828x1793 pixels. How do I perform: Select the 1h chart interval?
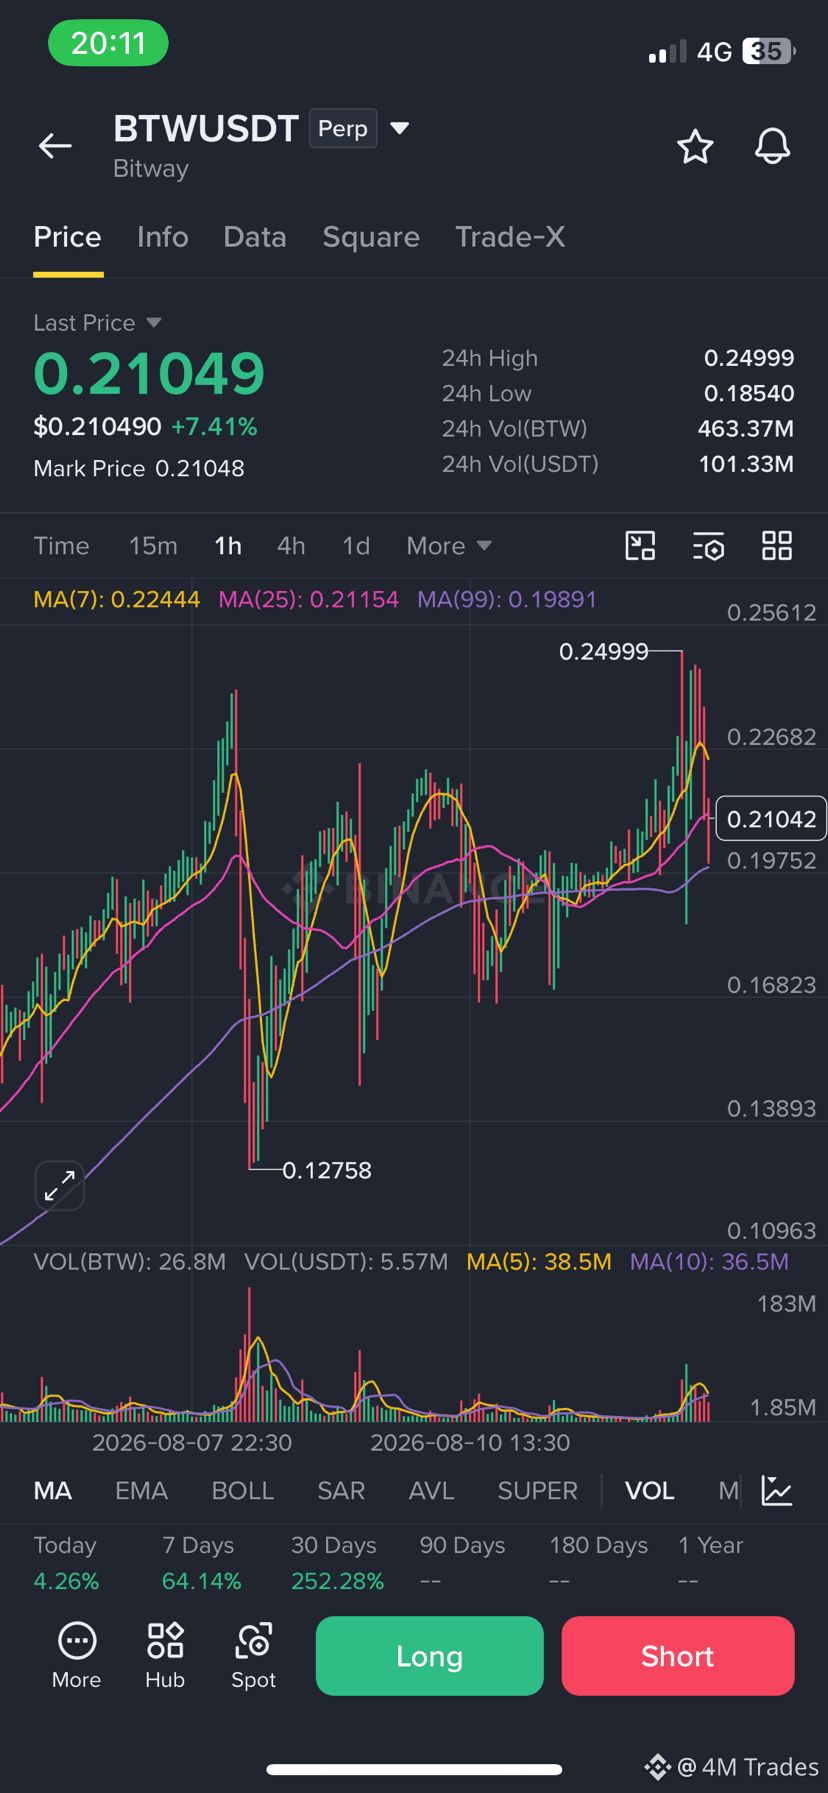pyautogui.click(x=228, y=546)
